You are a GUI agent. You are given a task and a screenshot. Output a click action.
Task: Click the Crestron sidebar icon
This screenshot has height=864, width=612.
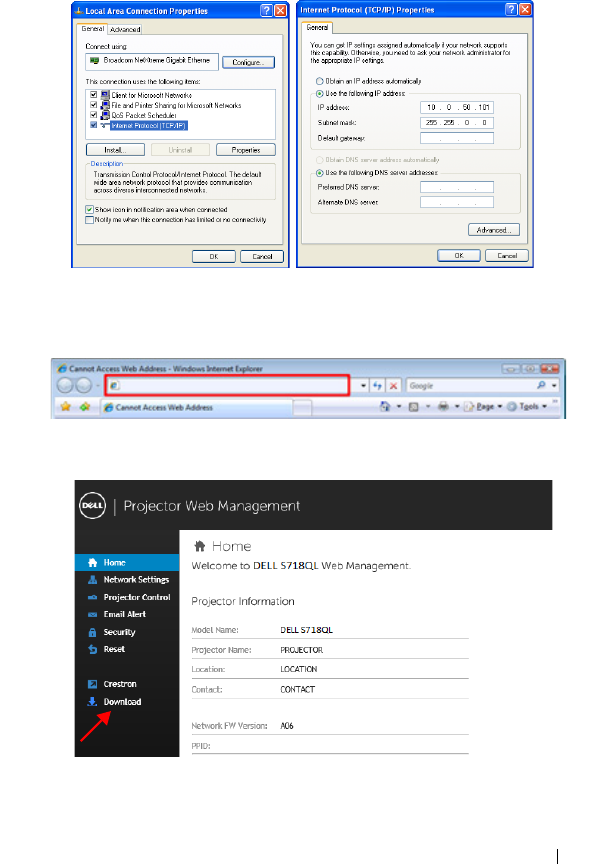93,684
